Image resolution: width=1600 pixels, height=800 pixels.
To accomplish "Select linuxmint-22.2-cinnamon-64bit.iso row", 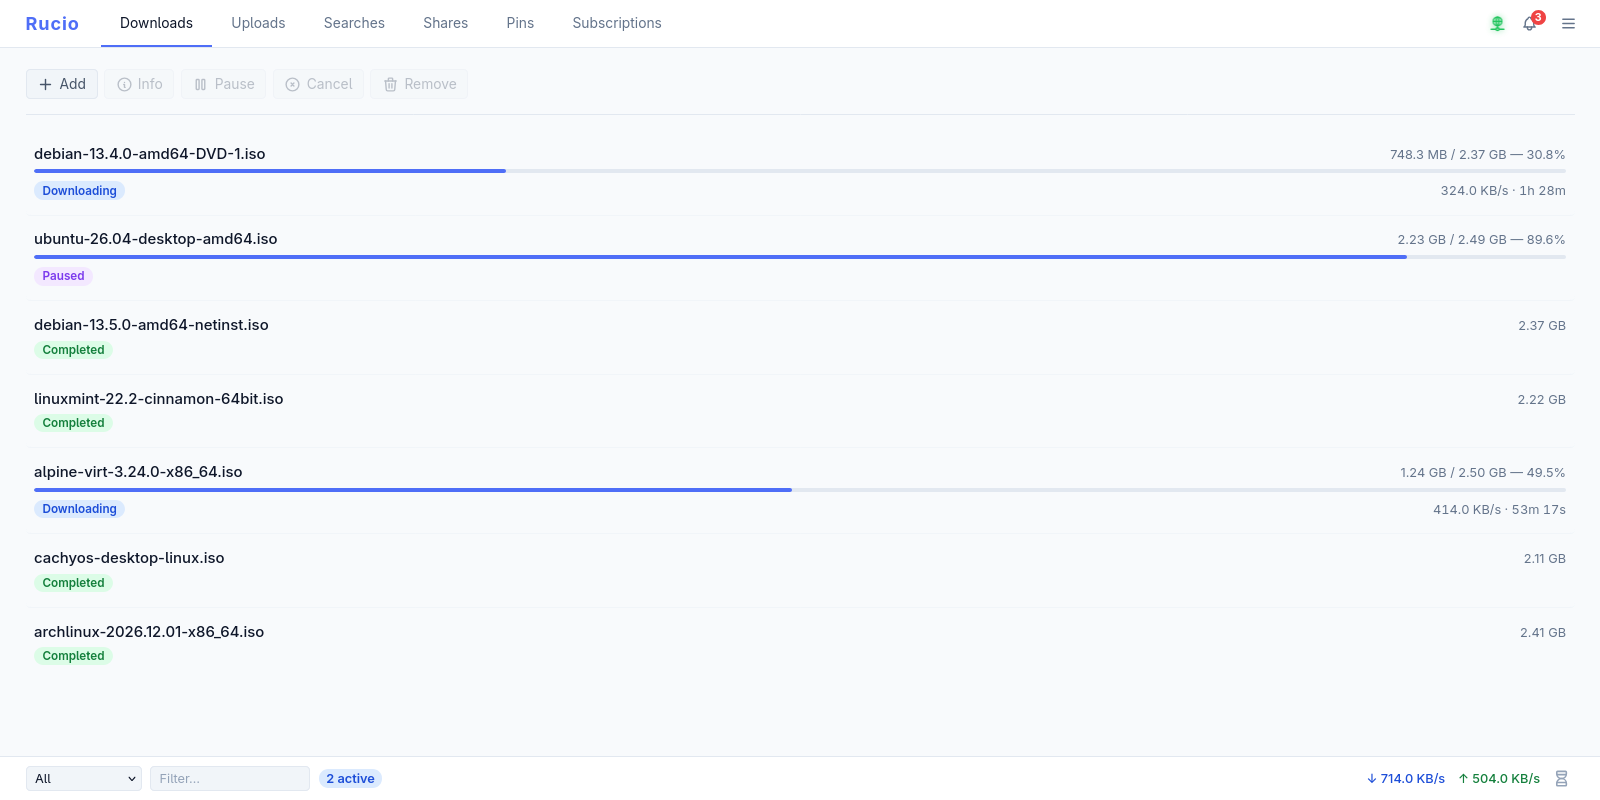I will [x=800, y=411].
